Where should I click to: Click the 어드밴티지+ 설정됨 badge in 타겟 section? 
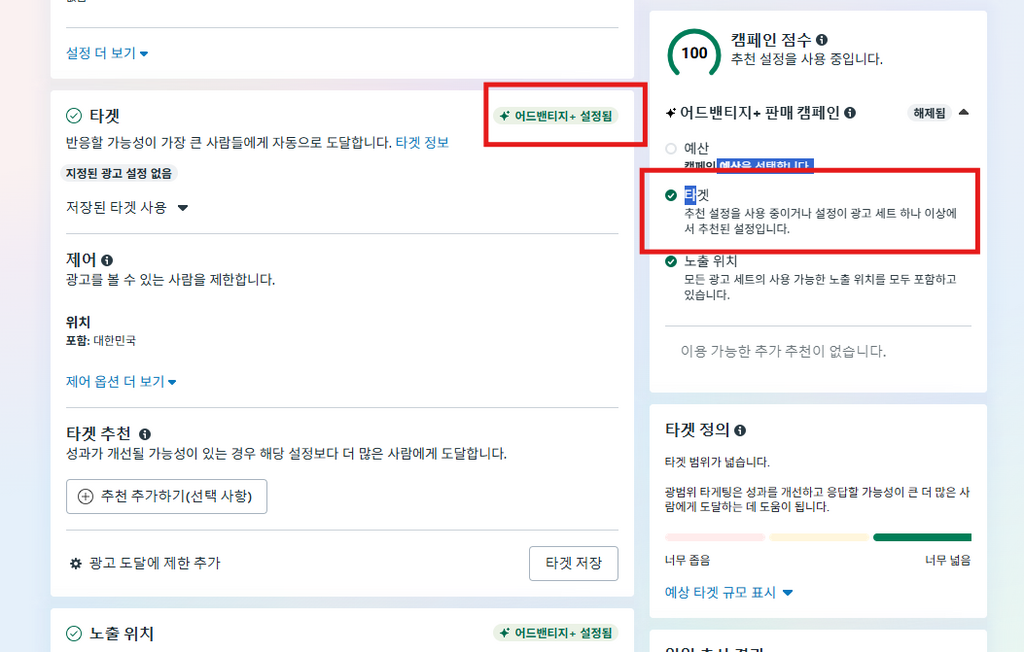[x=556, y=116]
